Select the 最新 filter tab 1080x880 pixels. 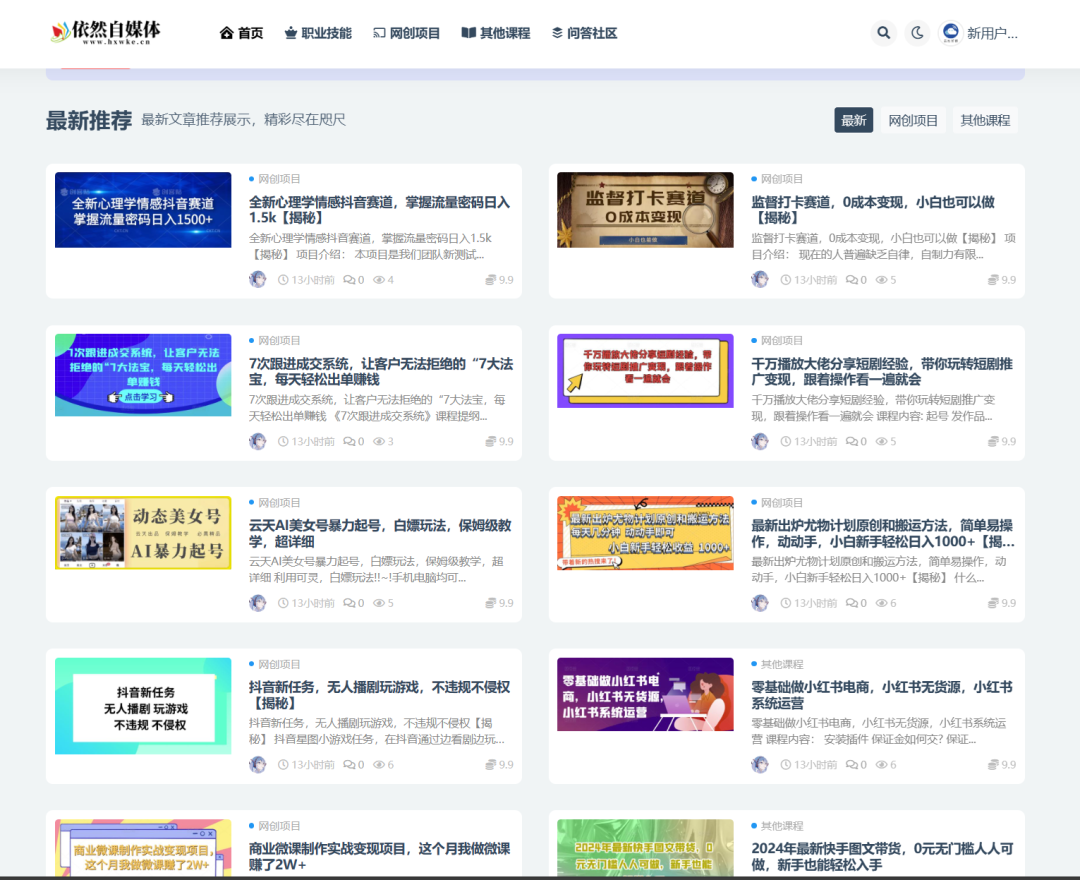click(853, 121)
